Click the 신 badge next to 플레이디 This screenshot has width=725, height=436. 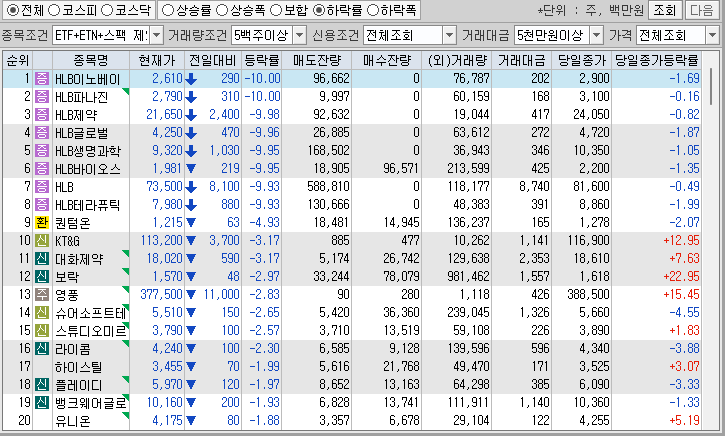[42, 385]
